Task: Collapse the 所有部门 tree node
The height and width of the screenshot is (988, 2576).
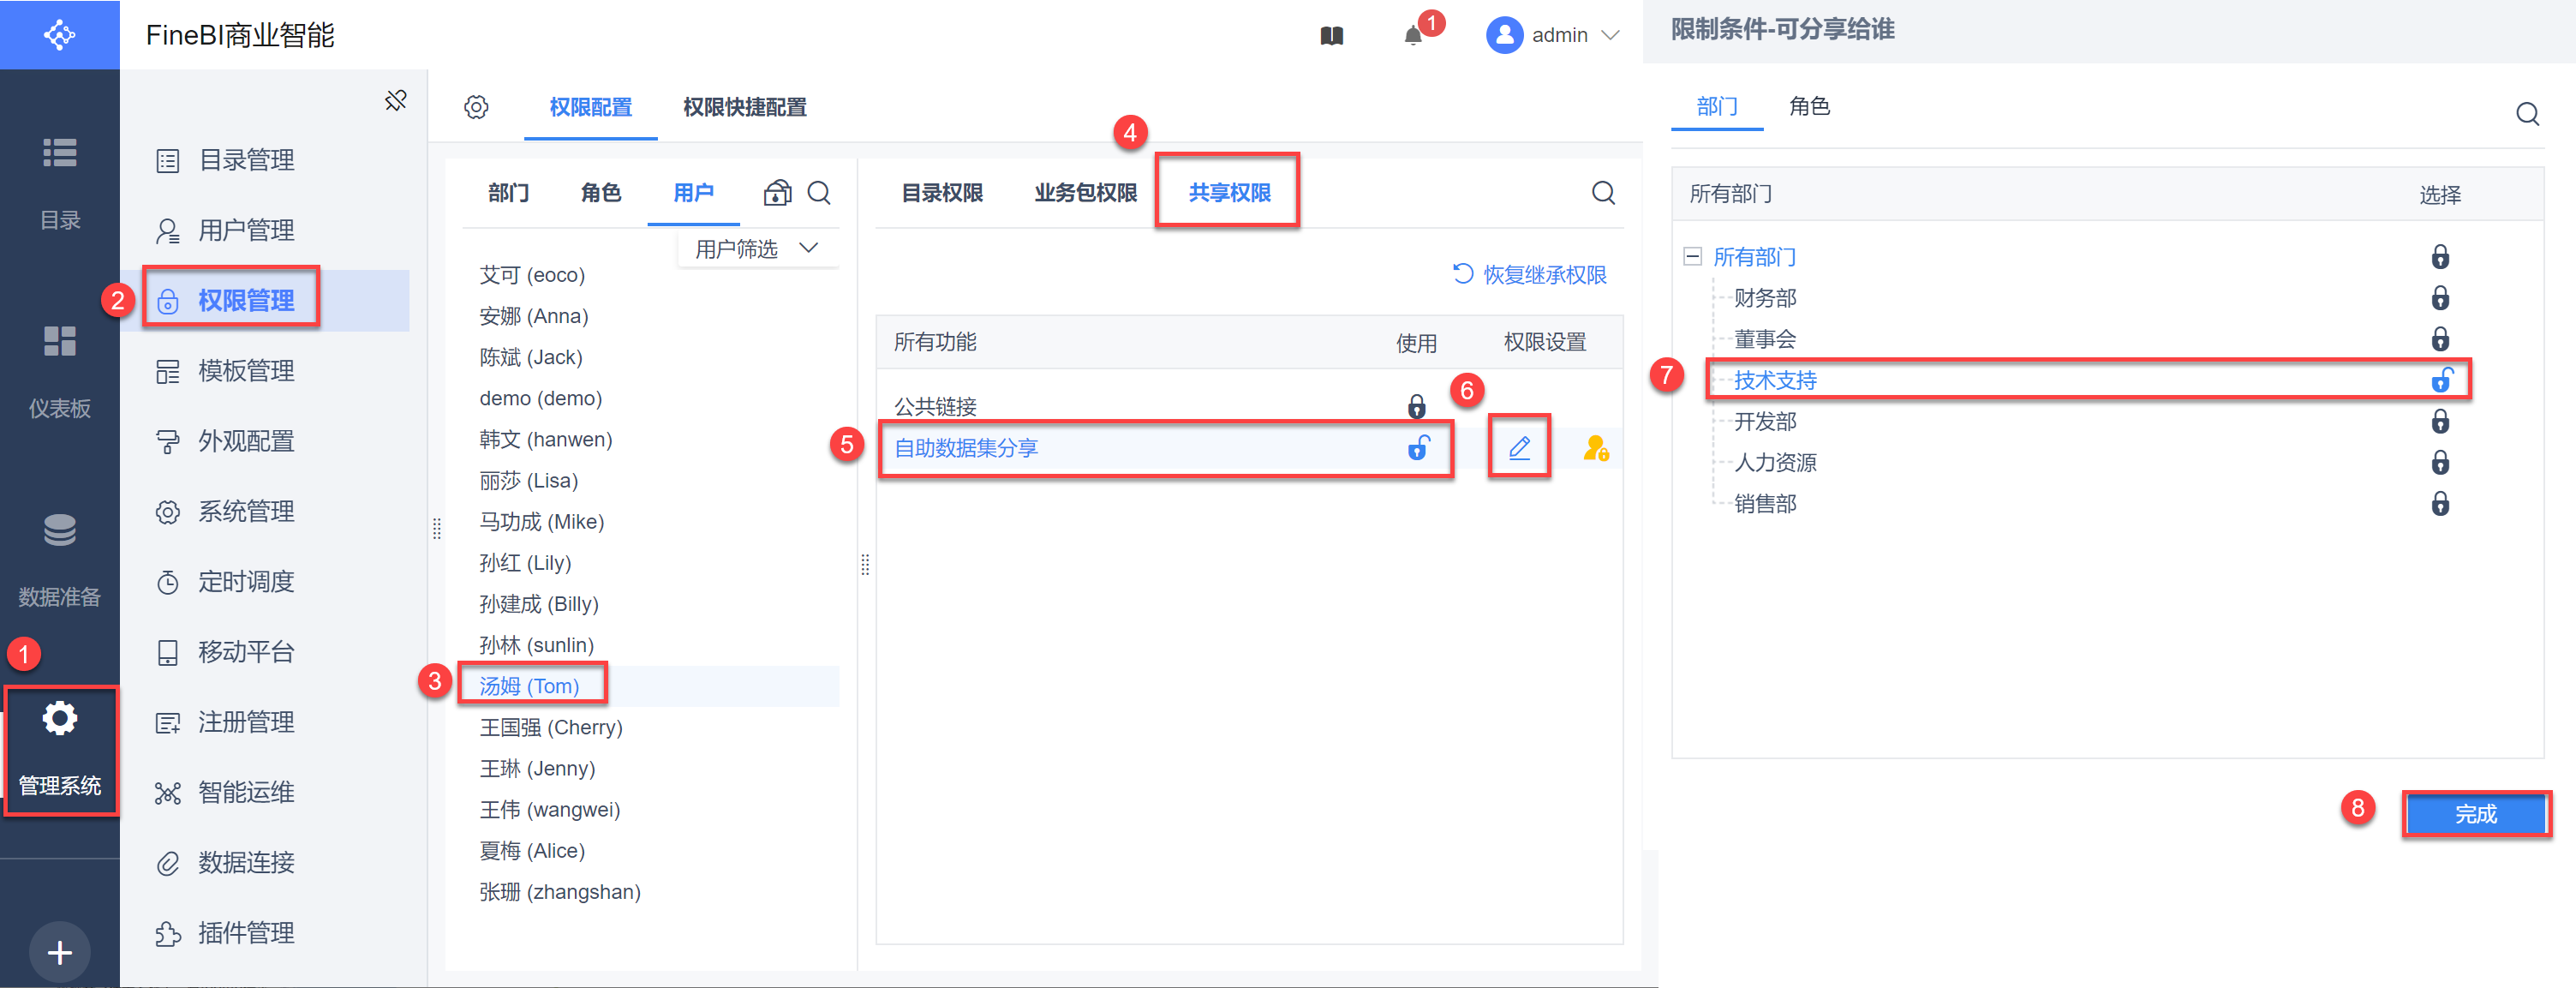Action: [x=1692, y=257]
